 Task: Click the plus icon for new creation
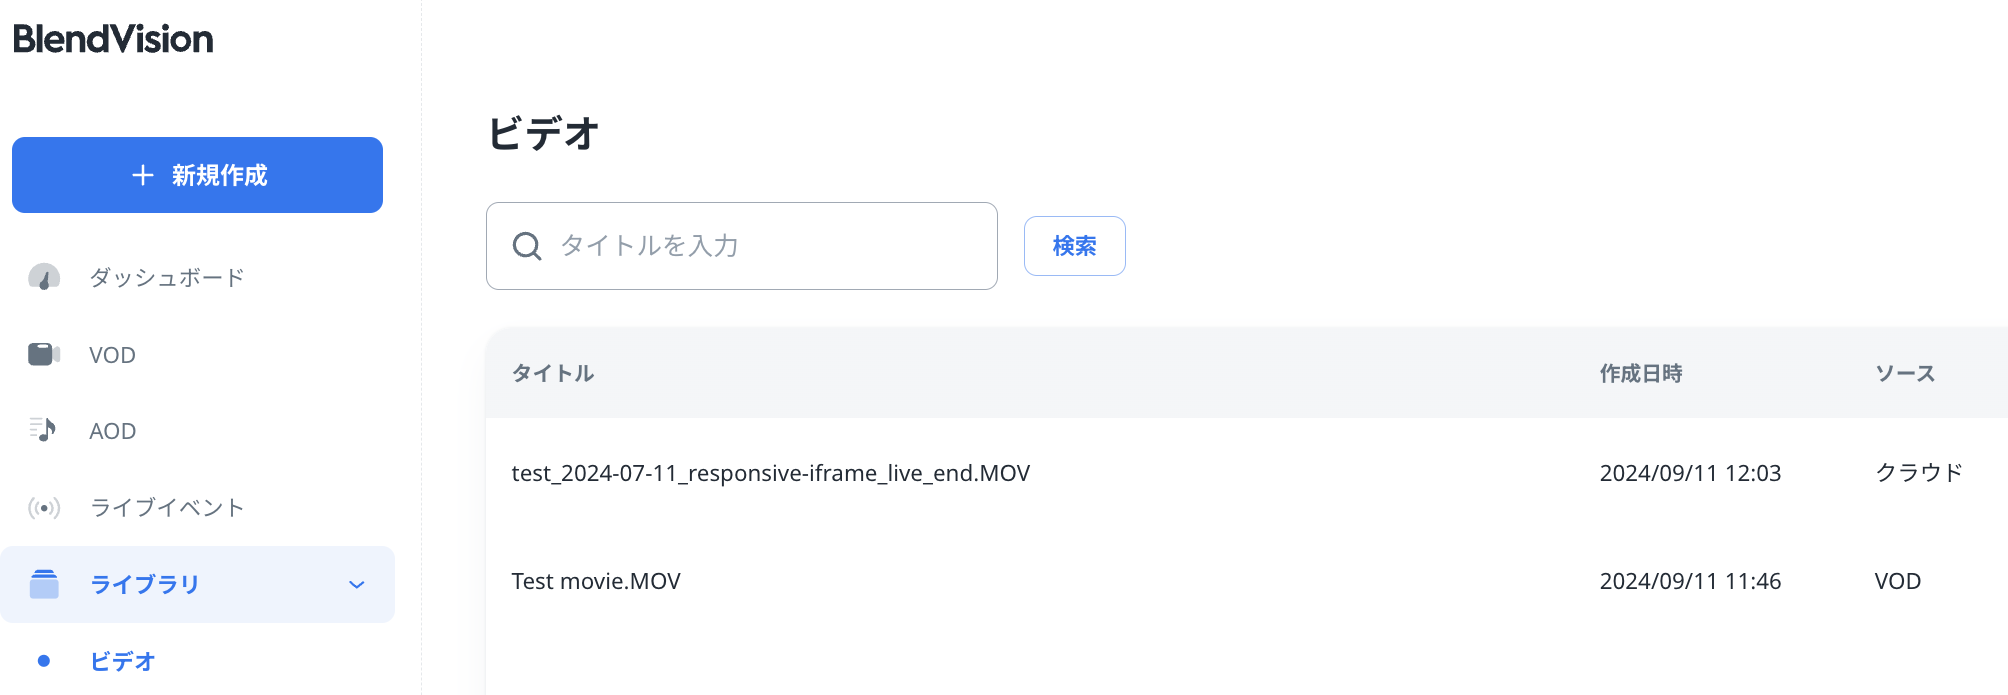click(143, 175)
